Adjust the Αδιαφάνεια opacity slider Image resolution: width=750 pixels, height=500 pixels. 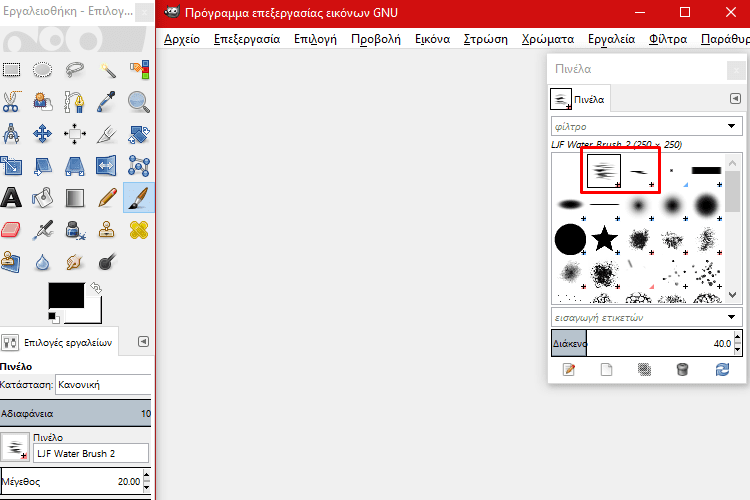point(76,413)
